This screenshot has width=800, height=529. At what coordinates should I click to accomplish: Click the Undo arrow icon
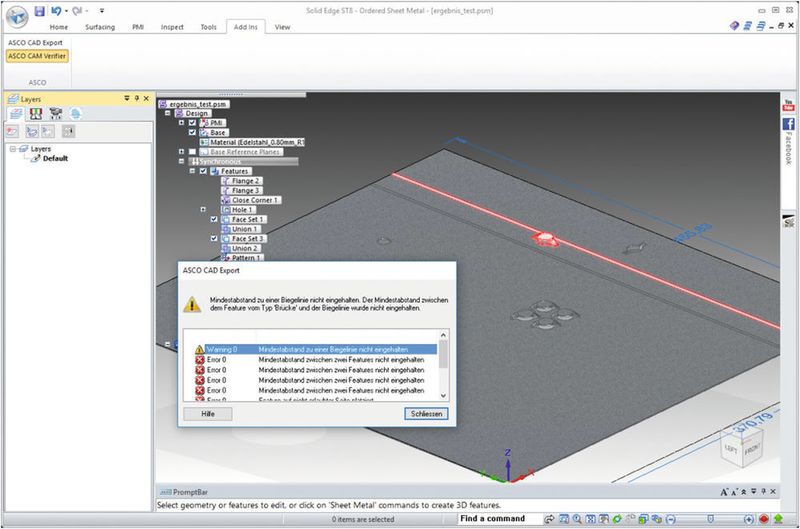coord(57,11)
